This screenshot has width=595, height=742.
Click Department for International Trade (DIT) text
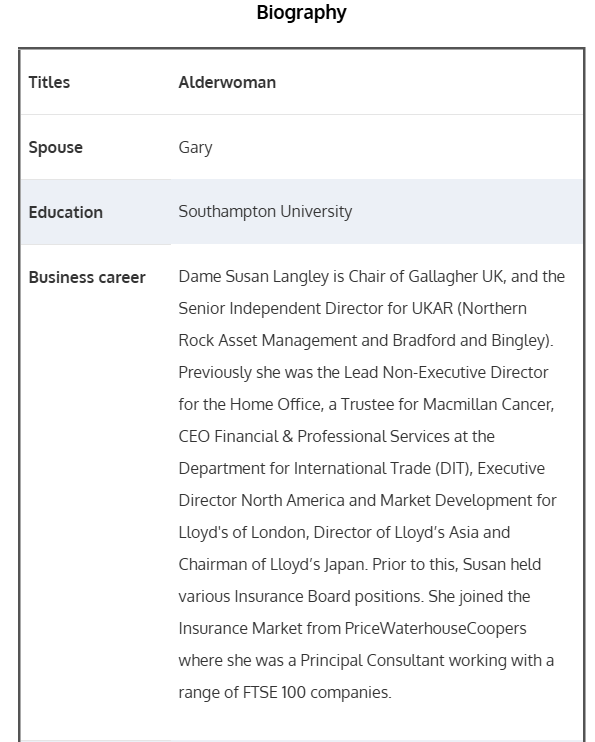pyautogui.click(x=325, y=468)
